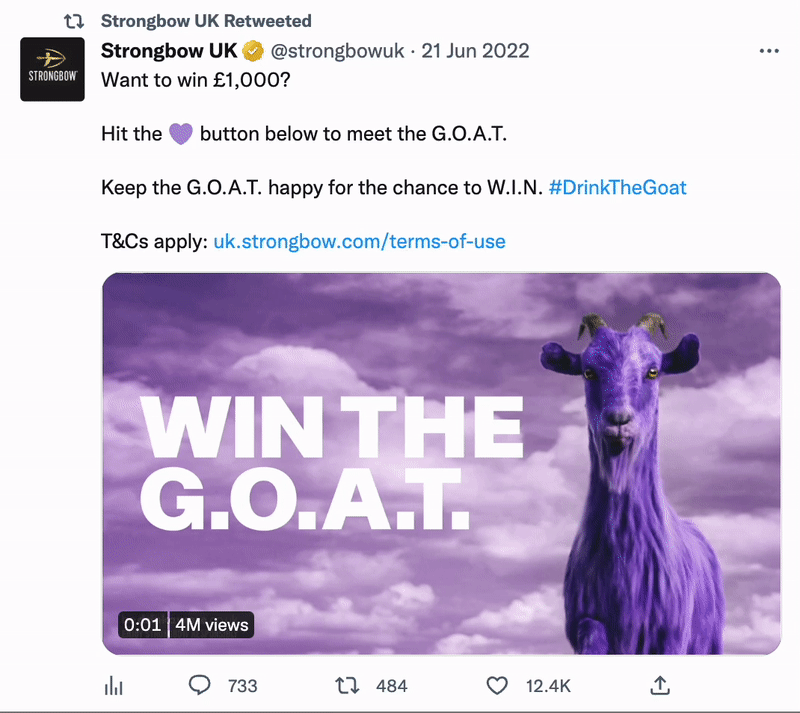Play the WIN THE G.O.A.T. video
The height and width of the screenshot is (713, 800).
tap(441, 463)
